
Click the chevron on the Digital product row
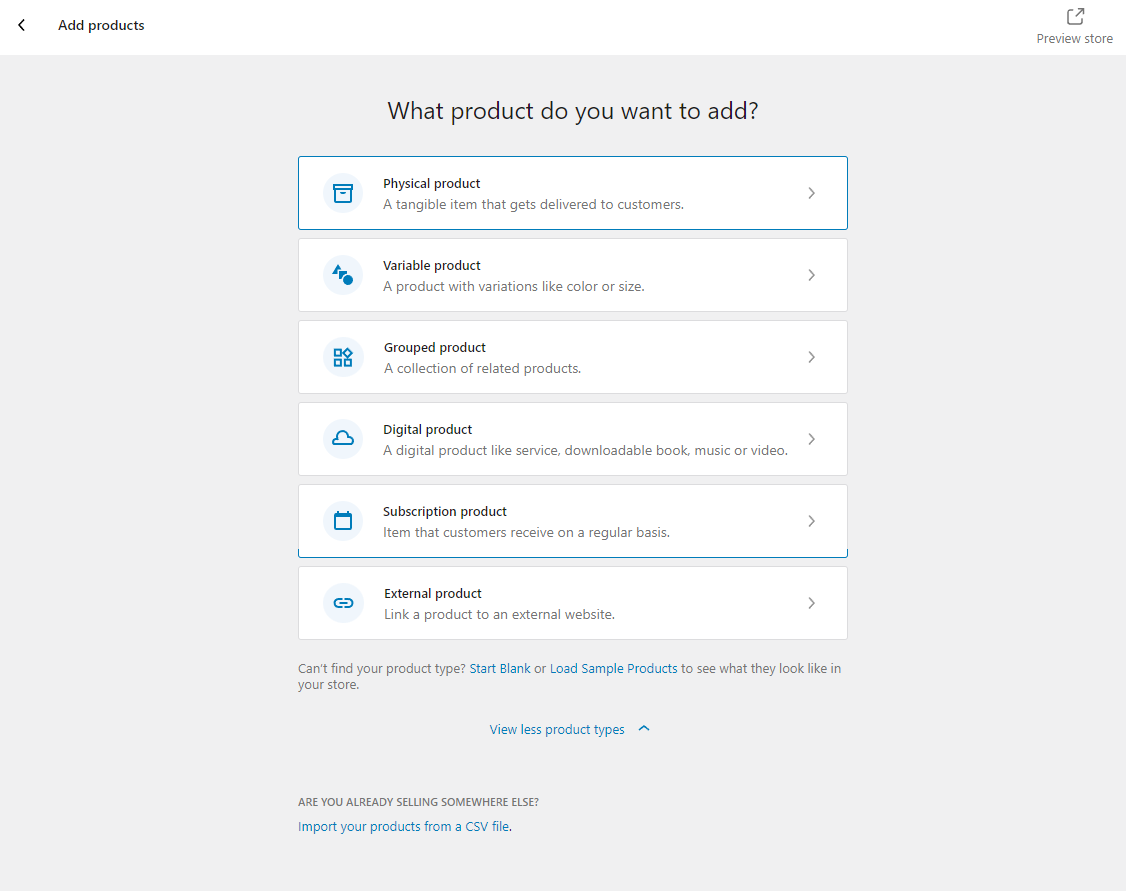(x=812, y=438)
